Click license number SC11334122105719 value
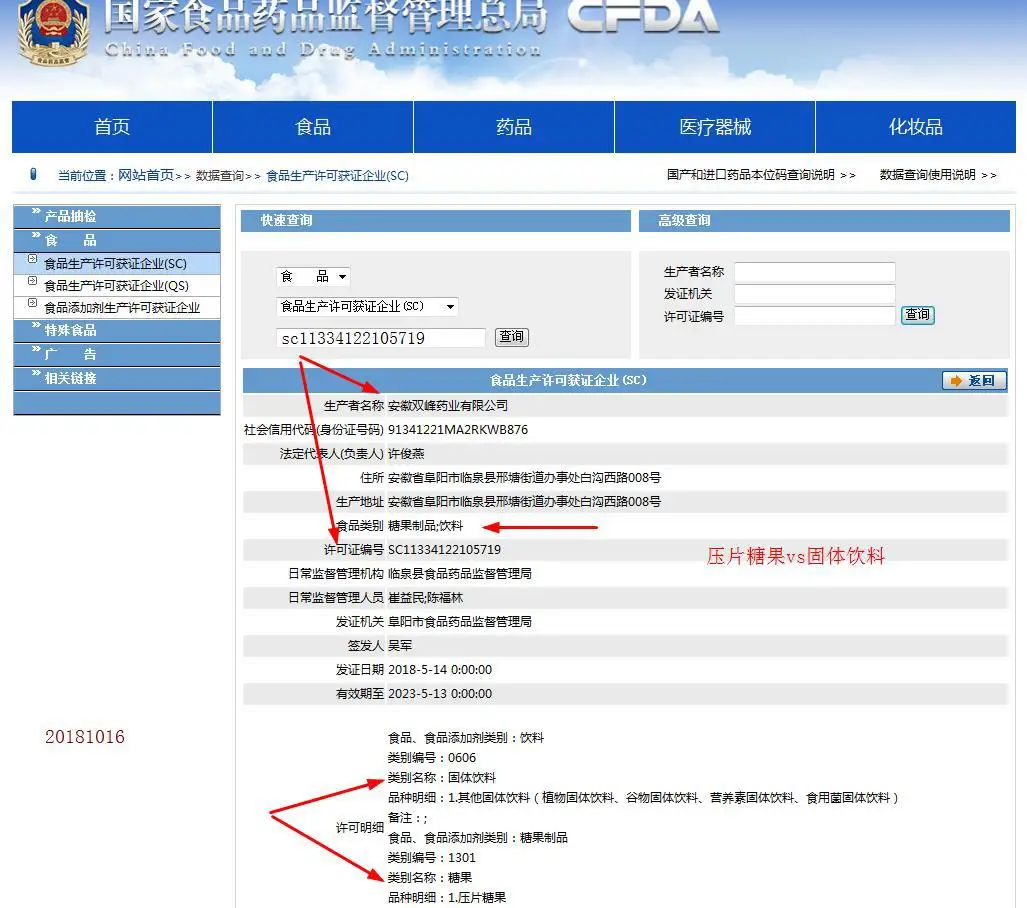1027x908 pixels. pos(444,550)
